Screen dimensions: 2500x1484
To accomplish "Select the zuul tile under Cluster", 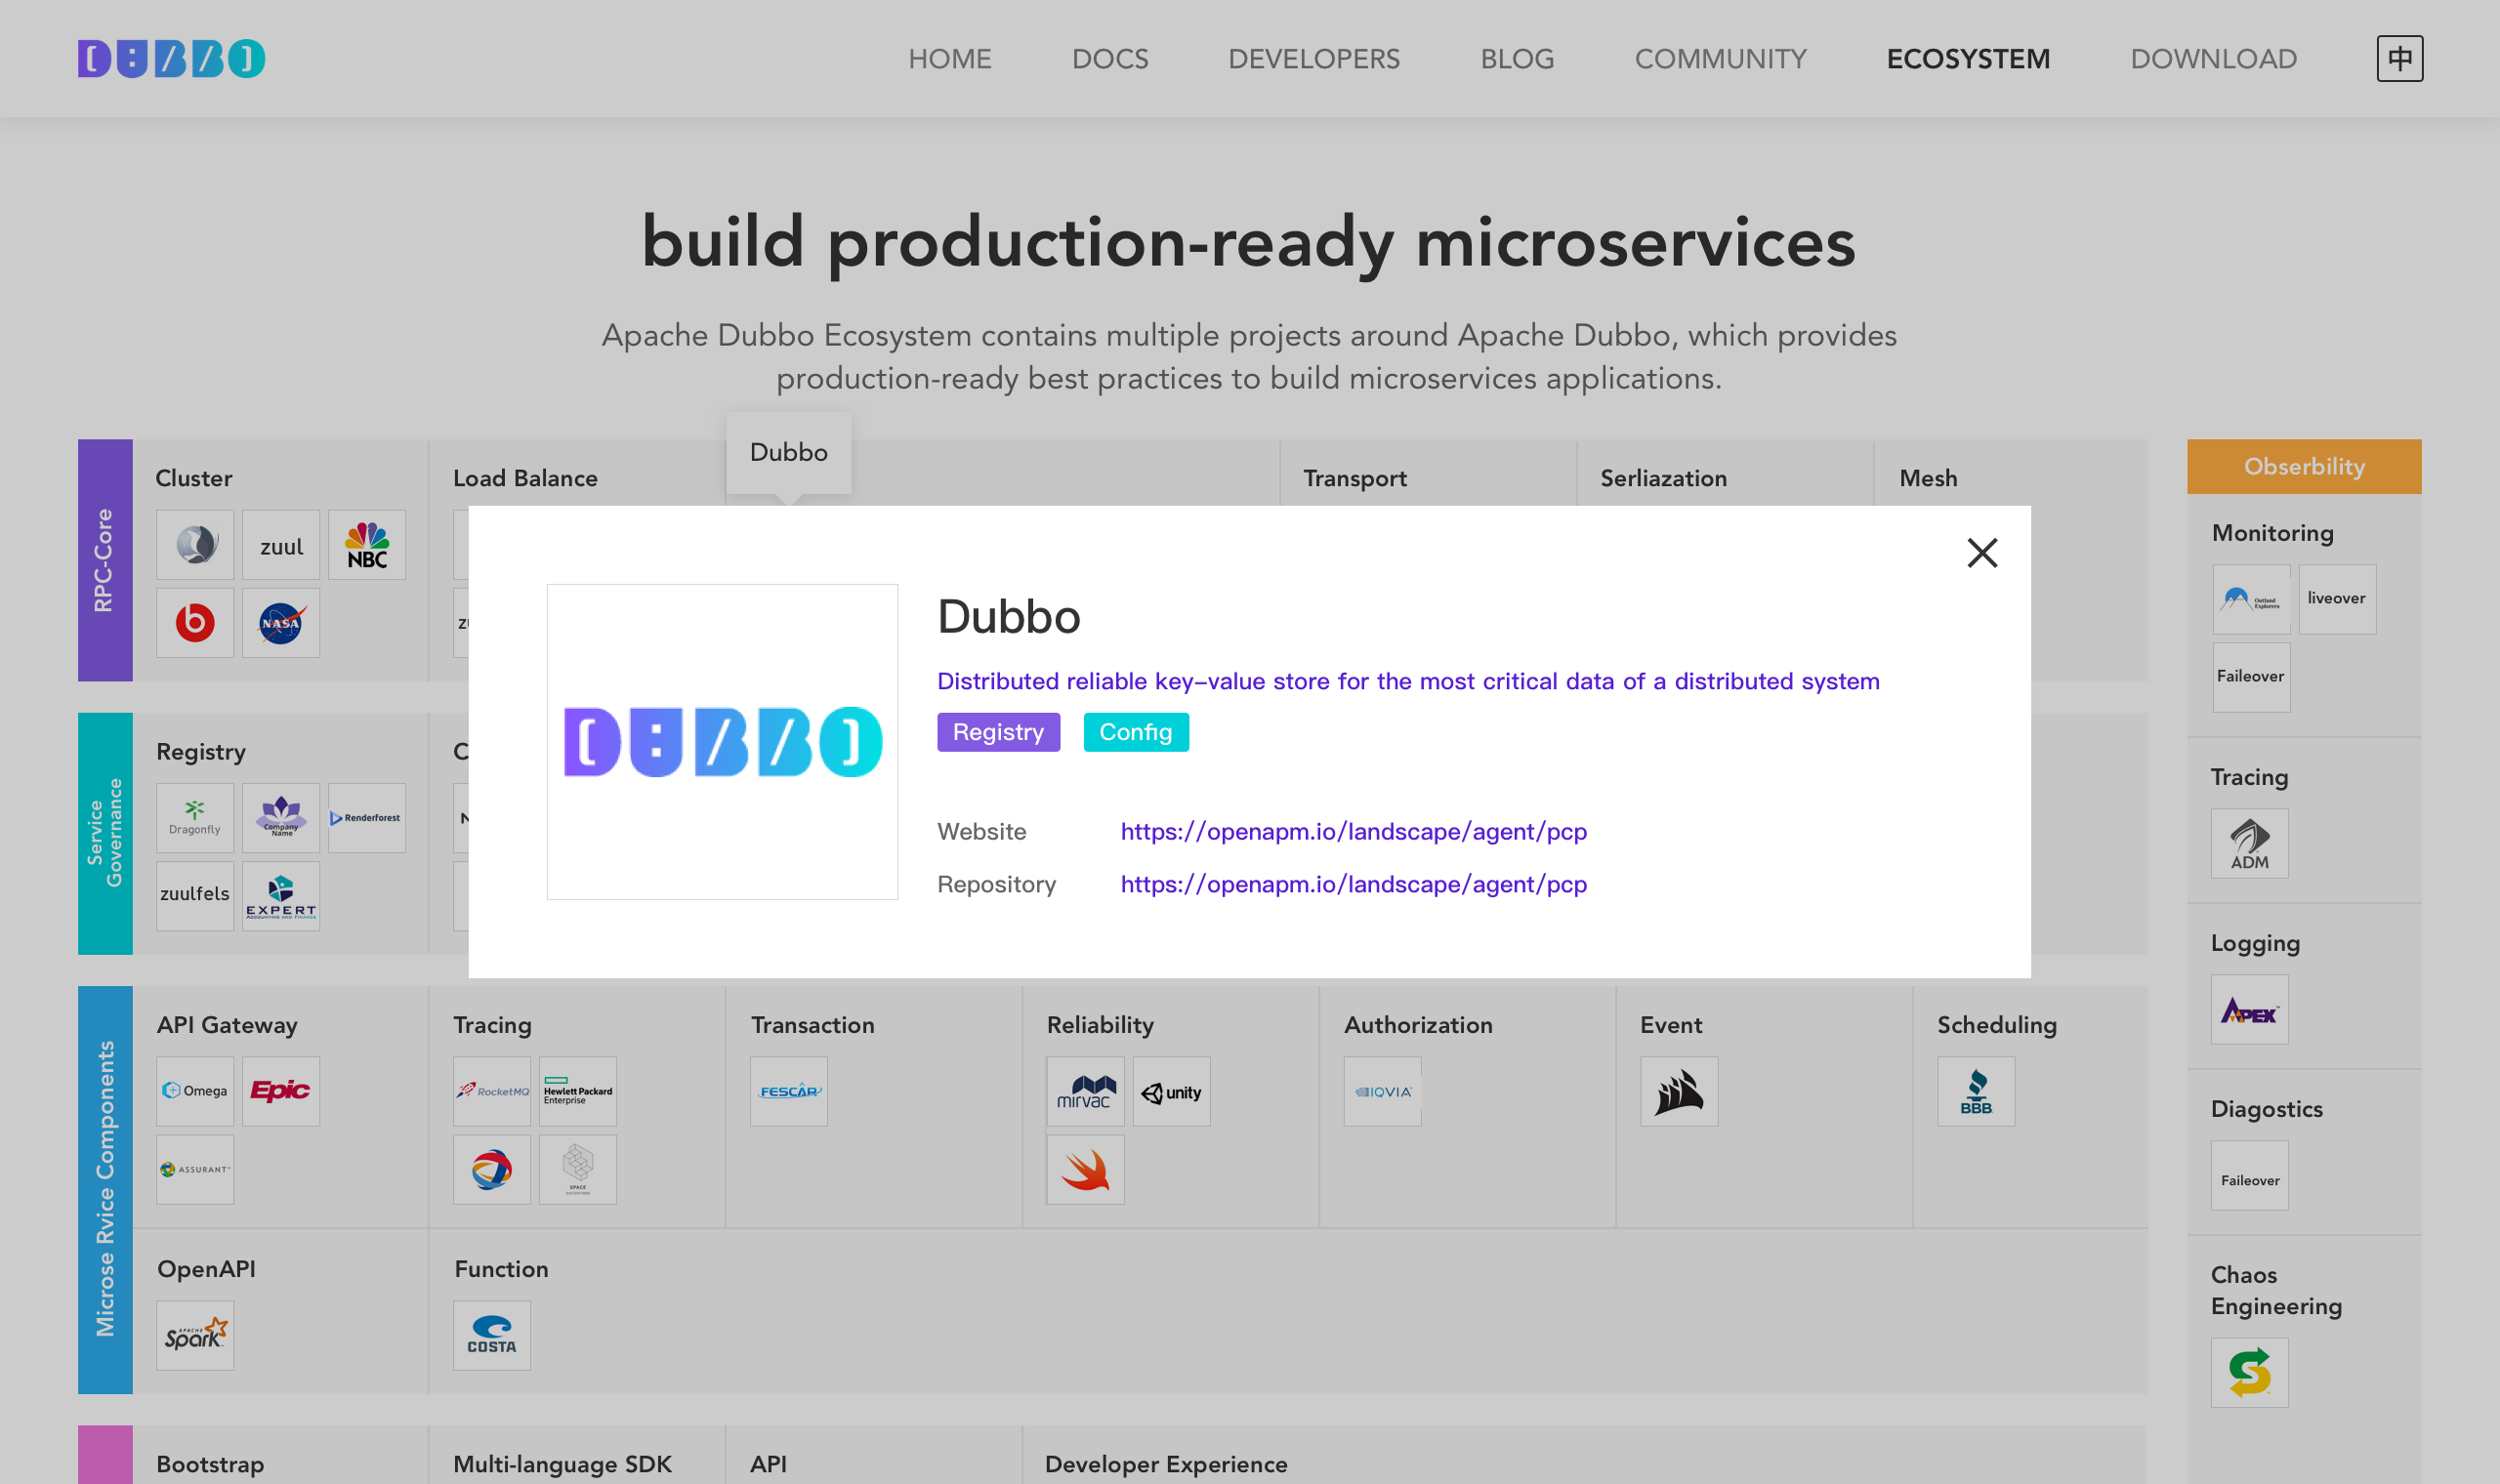I will click(281, 545).
